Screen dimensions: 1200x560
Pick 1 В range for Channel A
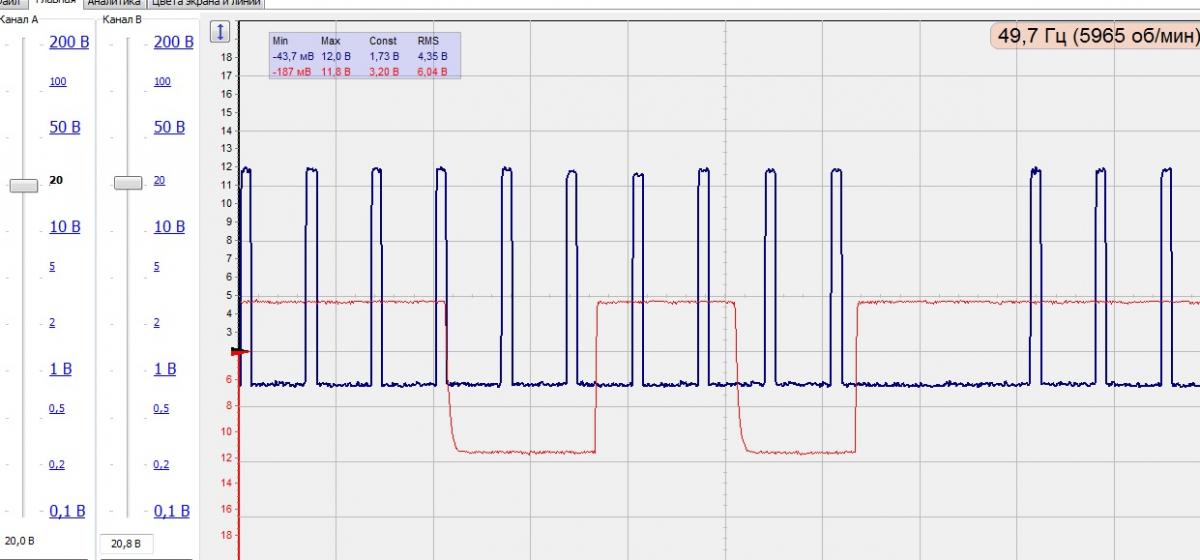[x=60, y=369]
